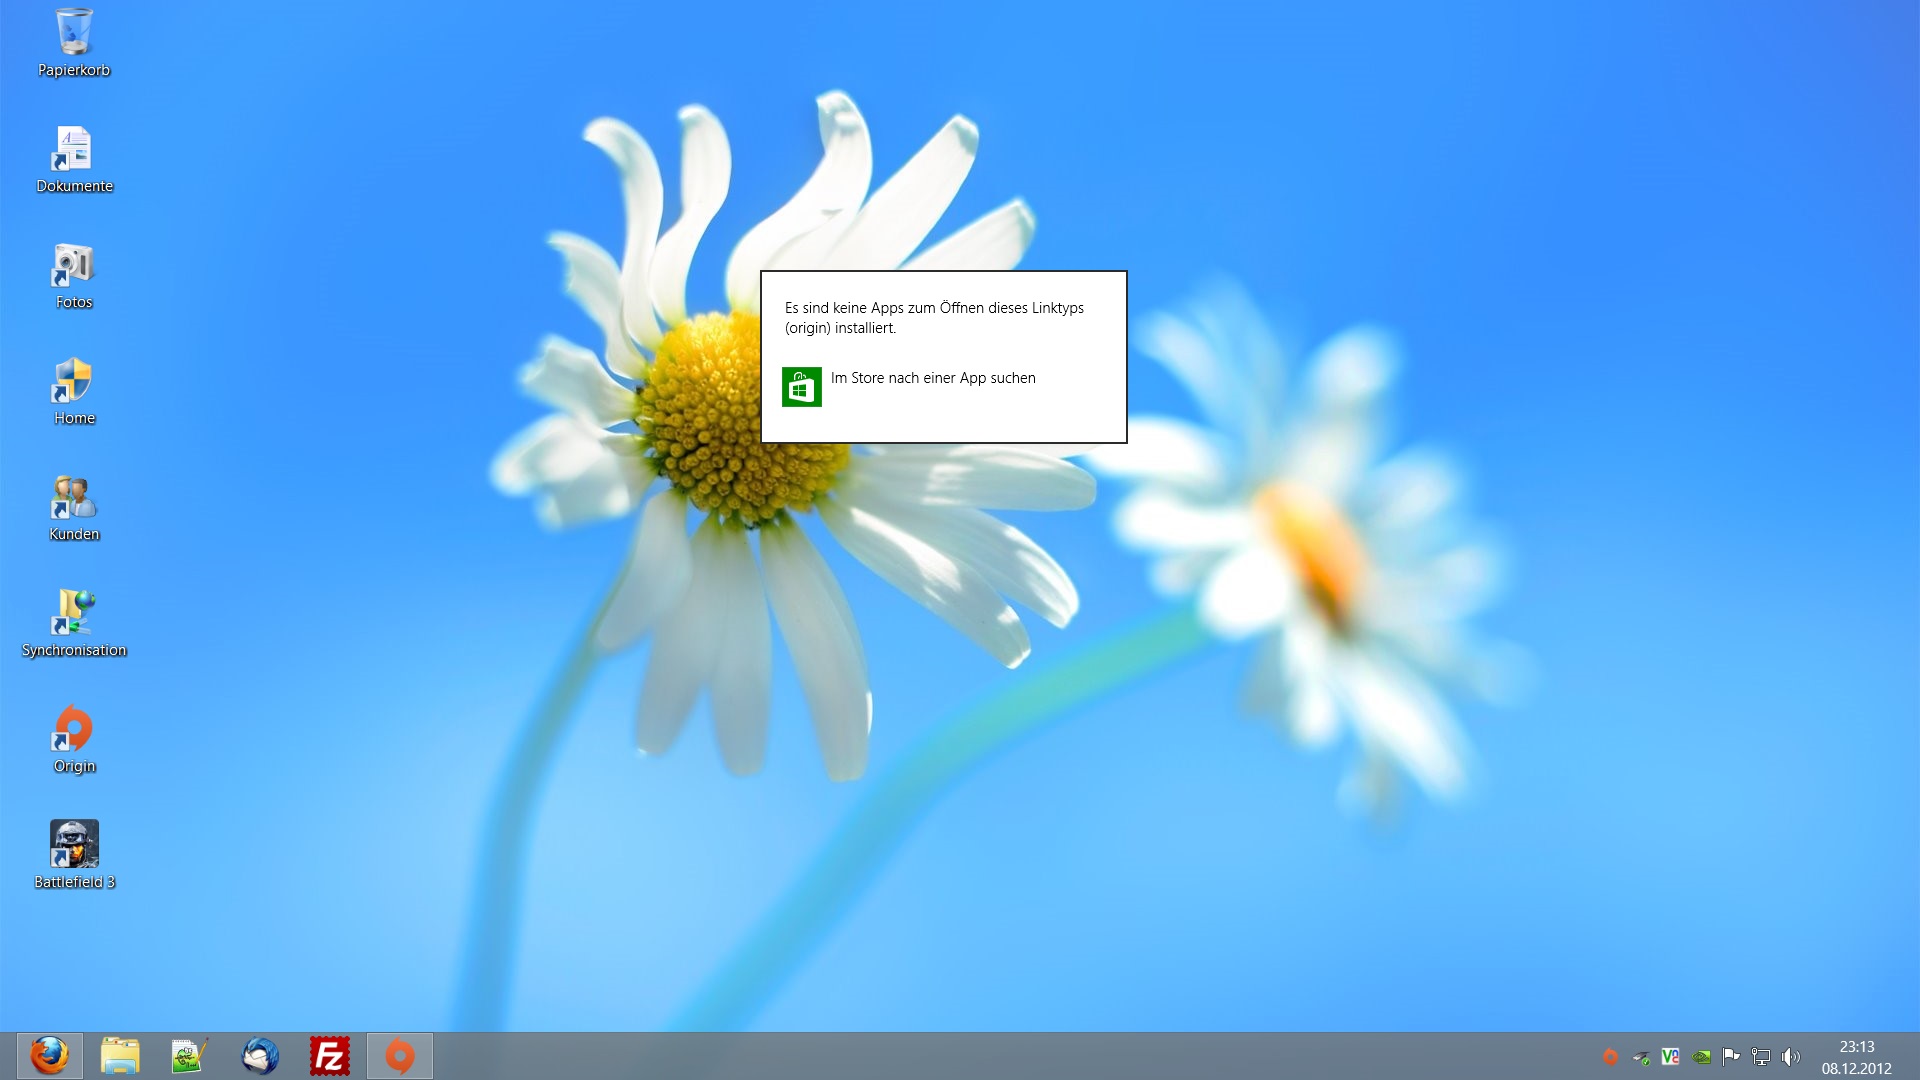1920x1080 pixels.
Task: Open Firefox from the taskbar
Action: [x=49, y=1056]
